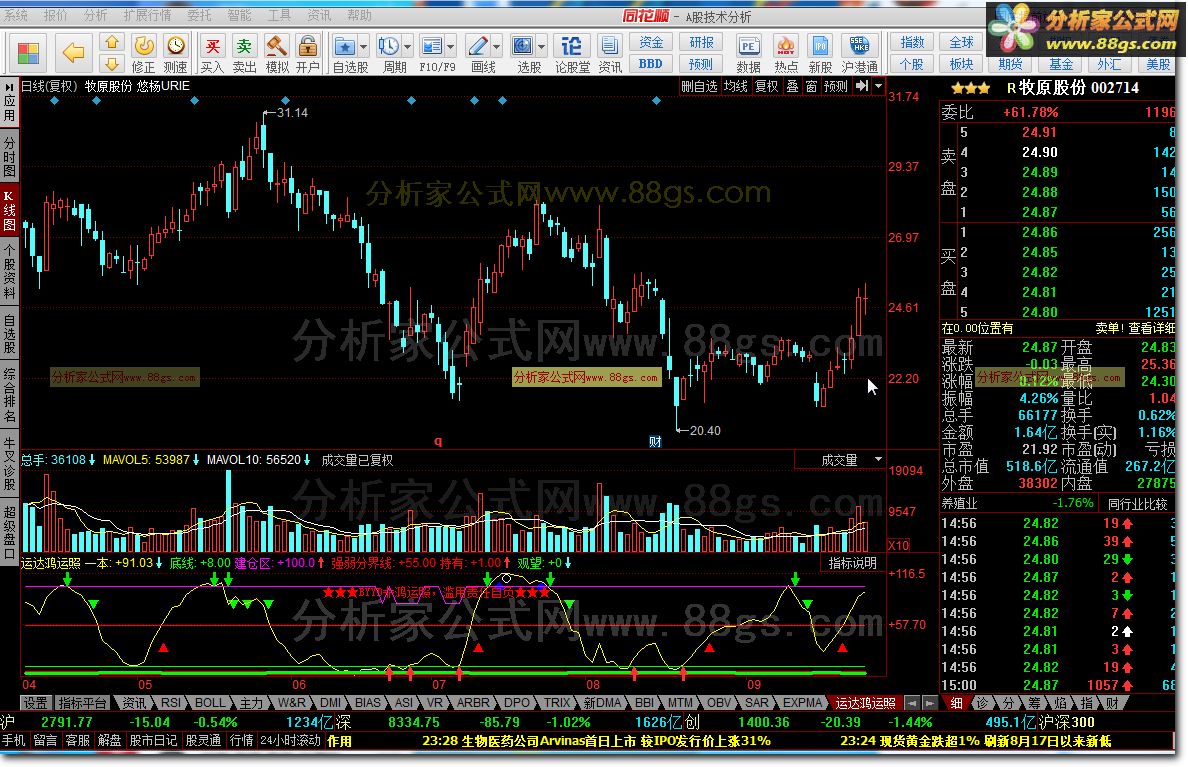Click the 买入 buy icon
The height and width of the screenshot is (767, 1188).
coord(213,54)
